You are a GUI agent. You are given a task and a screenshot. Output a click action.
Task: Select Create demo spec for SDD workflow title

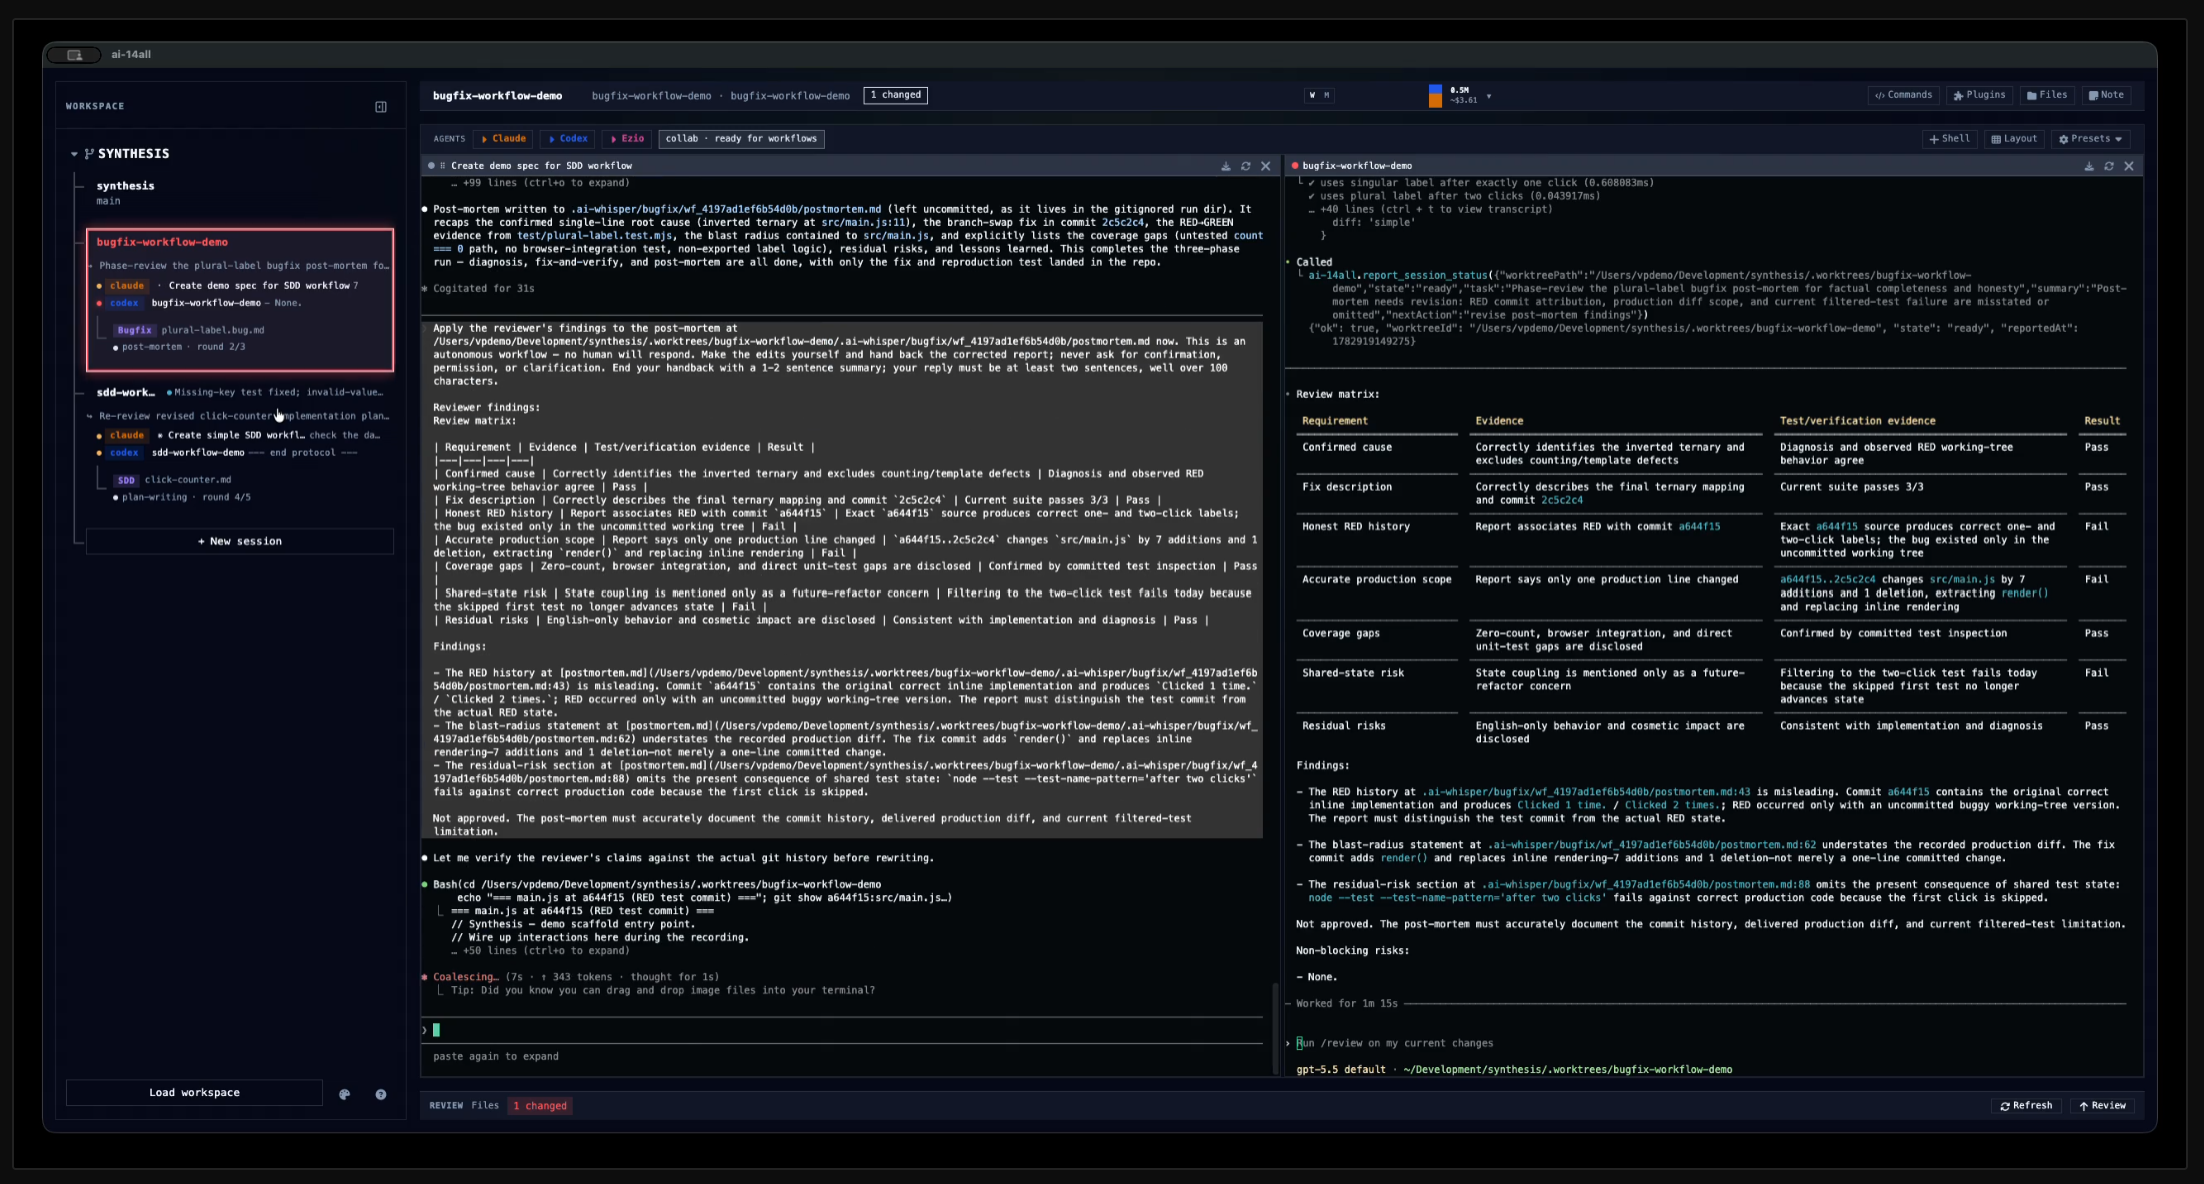pos(541,166)
